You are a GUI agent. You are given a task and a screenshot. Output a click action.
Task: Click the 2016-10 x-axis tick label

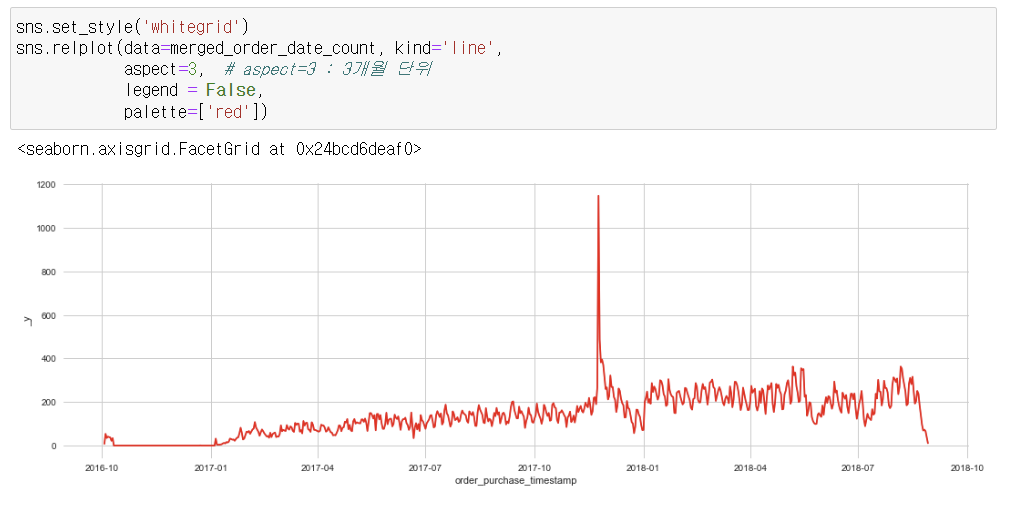(102, 468)
